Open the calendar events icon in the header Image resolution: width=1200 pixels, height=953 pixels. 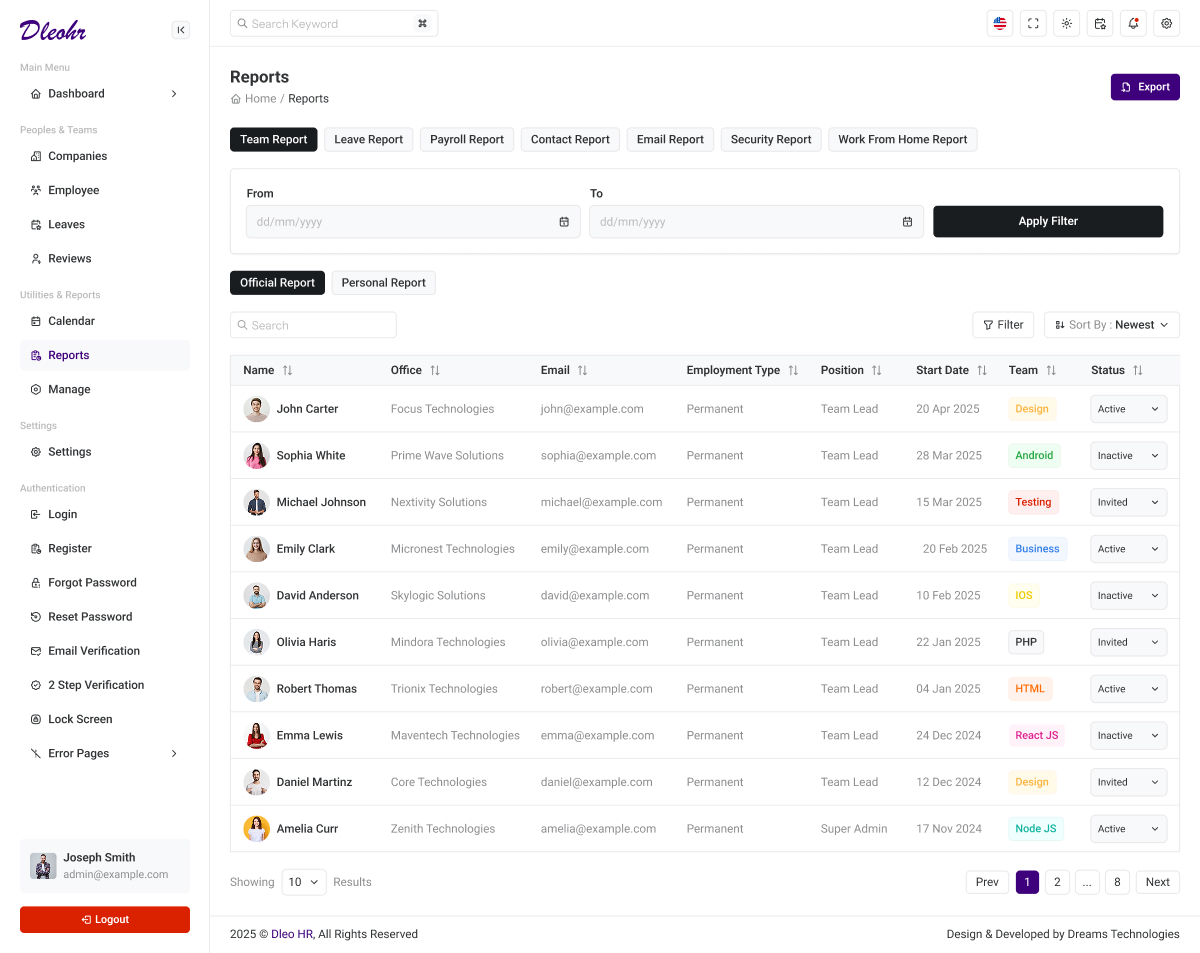(1099, 23)
